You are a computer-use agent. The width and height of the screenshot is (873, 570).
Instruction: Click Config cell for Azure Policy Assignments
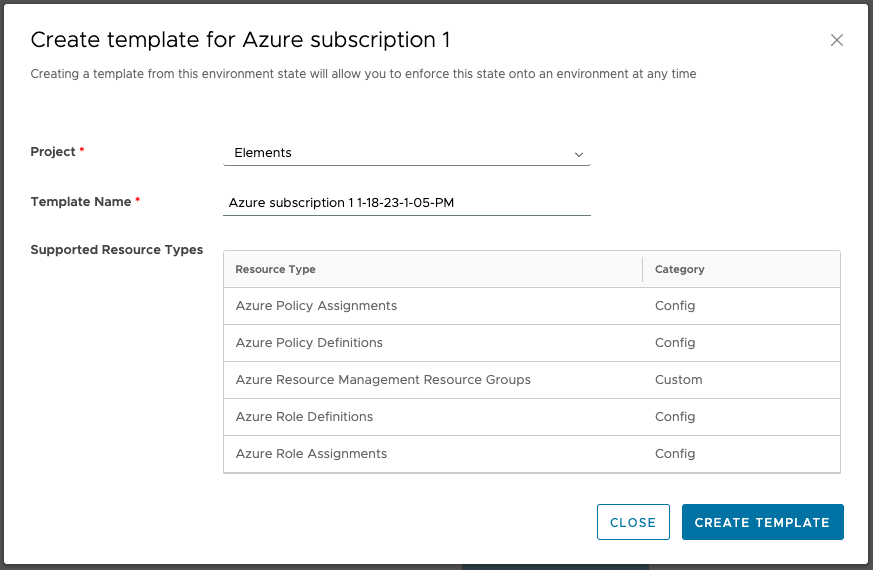[x=675, y=306]
